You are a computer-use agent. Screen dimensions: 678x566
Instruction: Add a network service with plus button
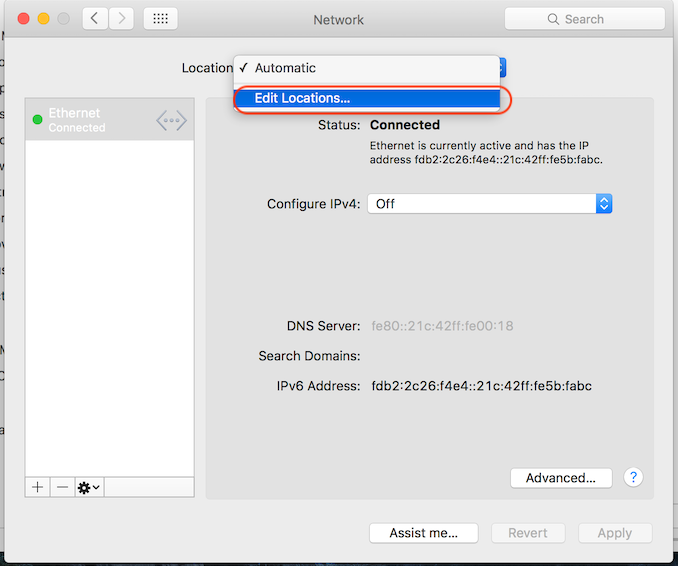point(38,487)
